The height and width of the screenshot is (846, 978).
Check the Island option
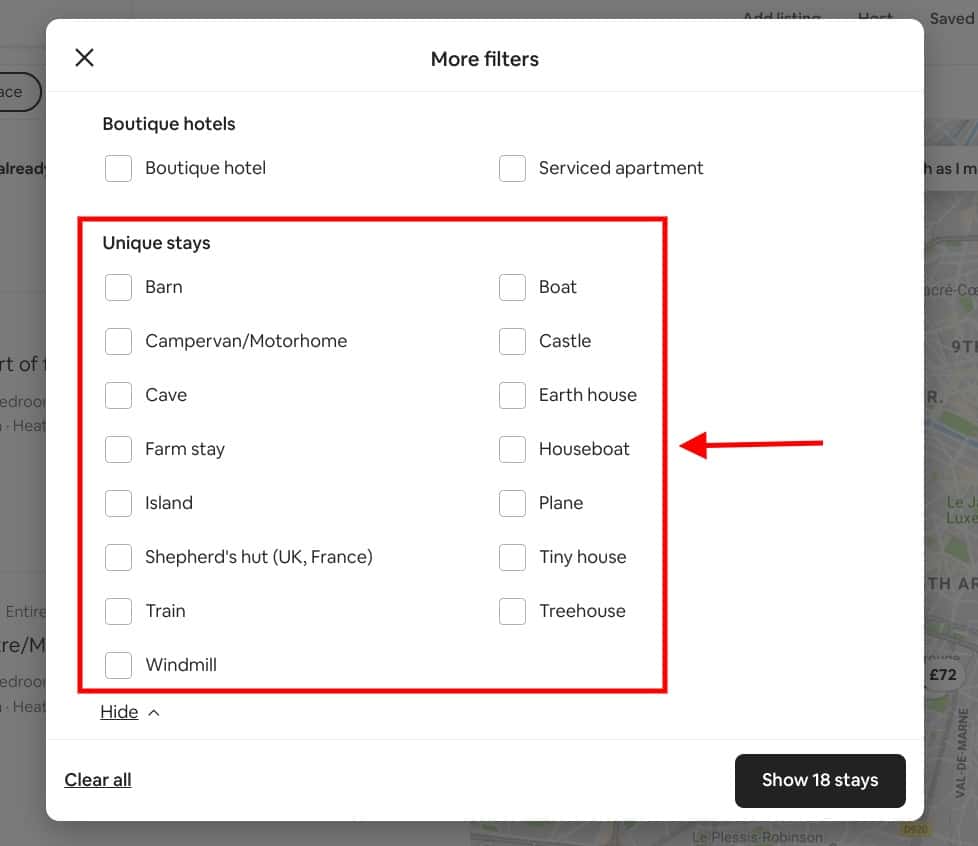pyautogui.click(x=118, y=503)
